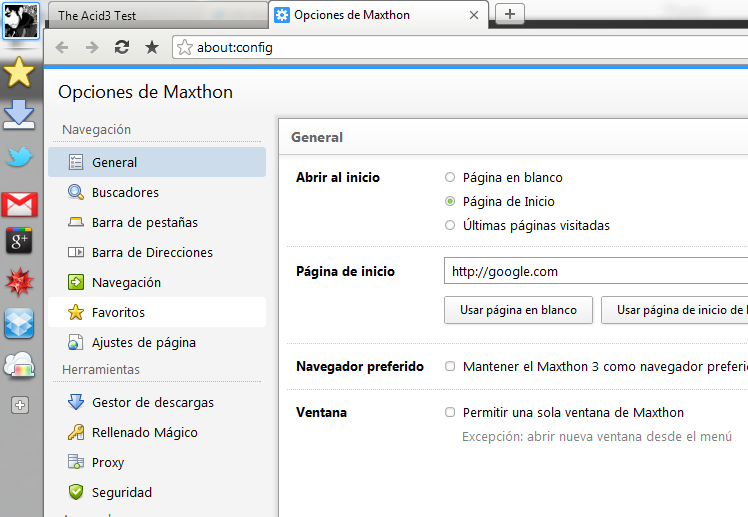Choose Últimas páginas visitadas radio option
Screen dimensions: 748x517
point(450,226)
